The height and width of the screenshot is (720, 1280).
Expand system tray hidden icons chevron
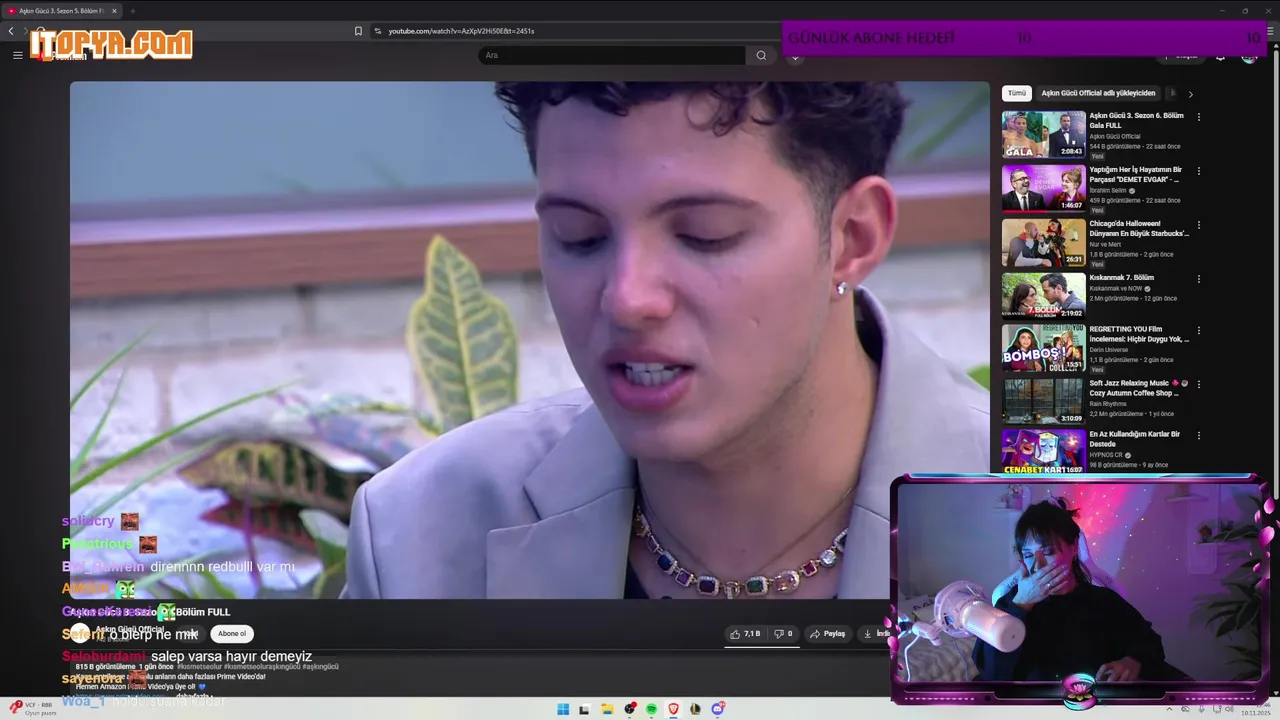[1169, 710]
